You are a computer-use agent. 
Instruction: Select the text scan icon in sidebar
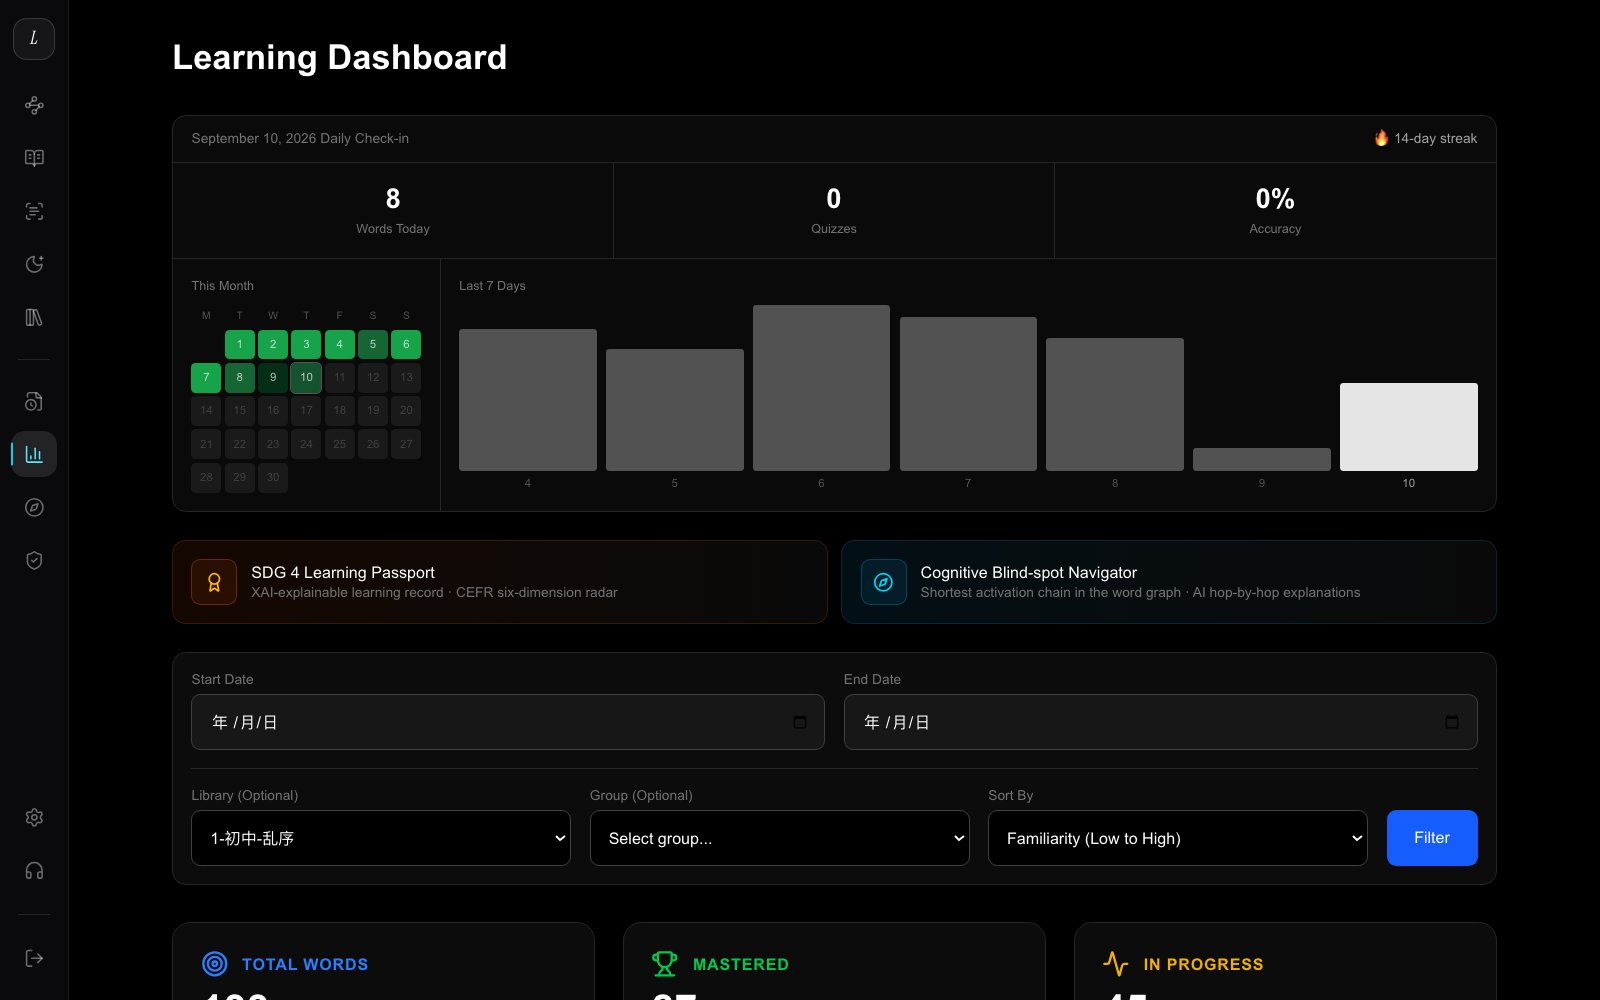click(34, 211)
